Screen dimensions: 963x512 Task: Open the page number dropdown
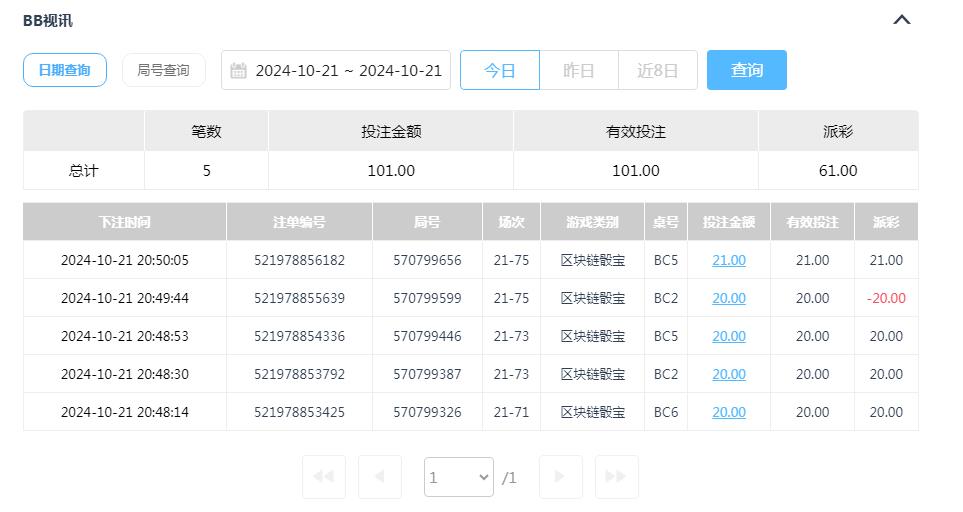458,477
